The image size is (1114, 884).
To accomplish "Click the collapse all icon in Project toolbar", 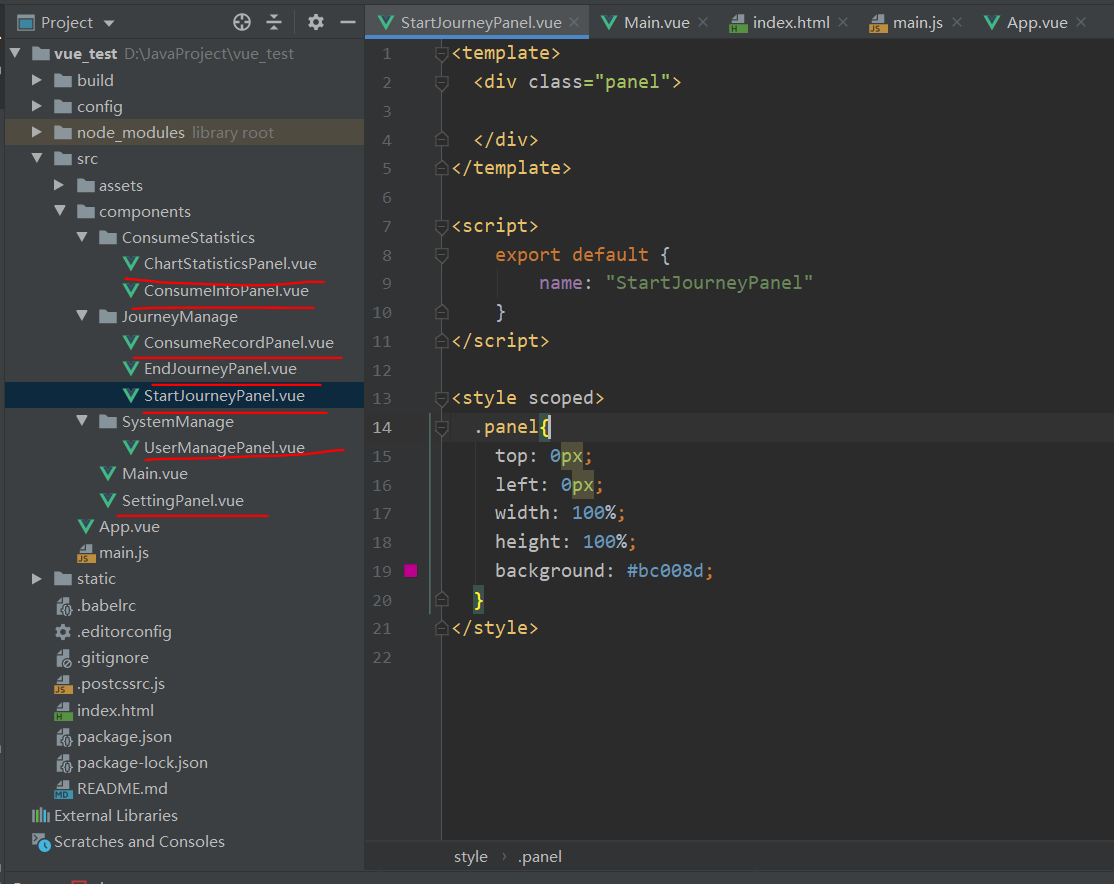I will (x=274, y=22).
